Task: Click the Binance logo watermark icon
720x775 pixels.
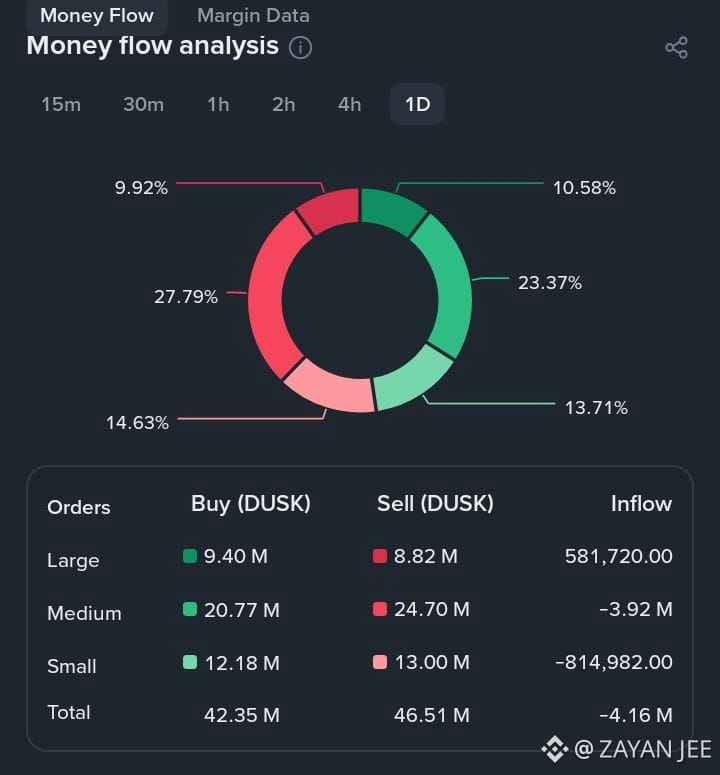Action: [554, 748]
